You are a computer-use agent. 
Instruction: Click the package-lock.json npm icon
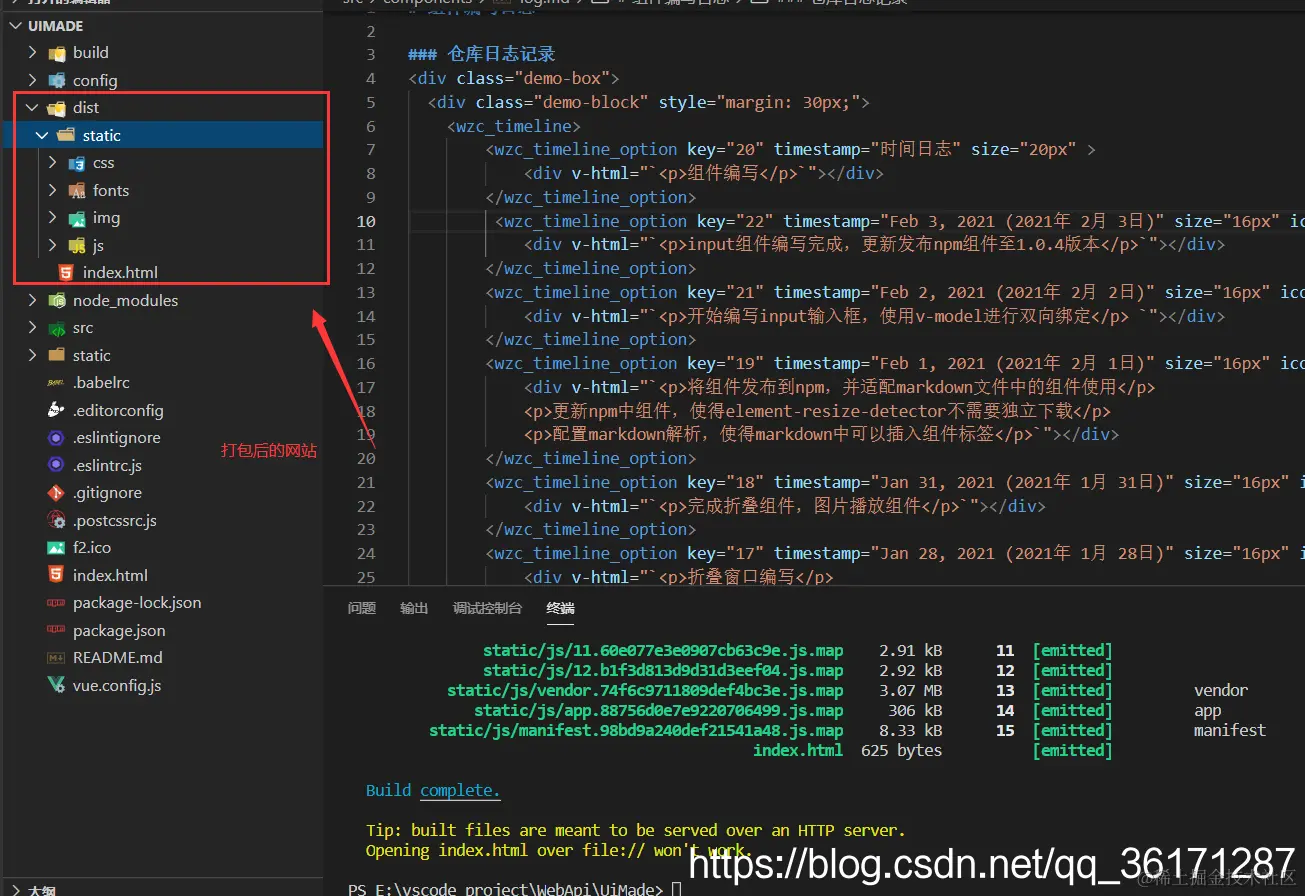coord(57,603)
